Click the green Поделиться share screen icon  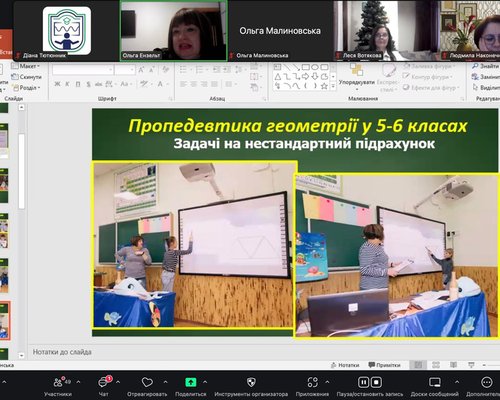click(191, 382)
